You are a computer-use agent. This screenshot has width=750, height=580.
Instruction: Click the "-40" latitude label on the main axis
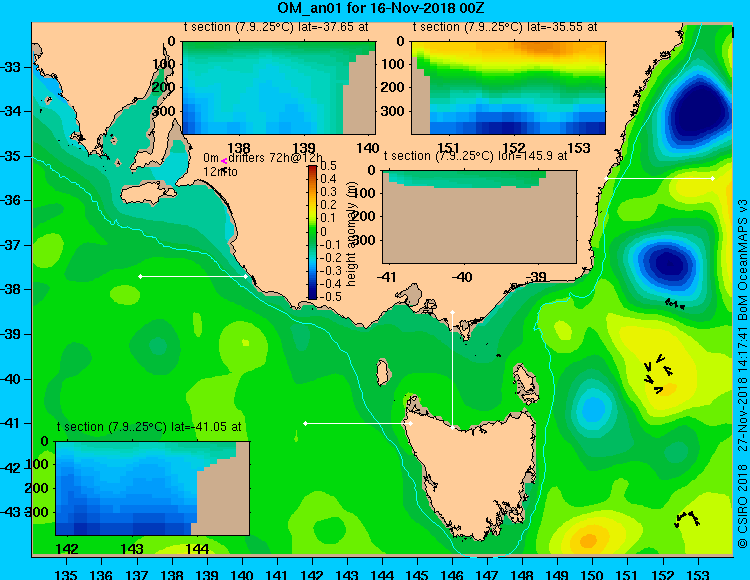click(x=11, y=379)
